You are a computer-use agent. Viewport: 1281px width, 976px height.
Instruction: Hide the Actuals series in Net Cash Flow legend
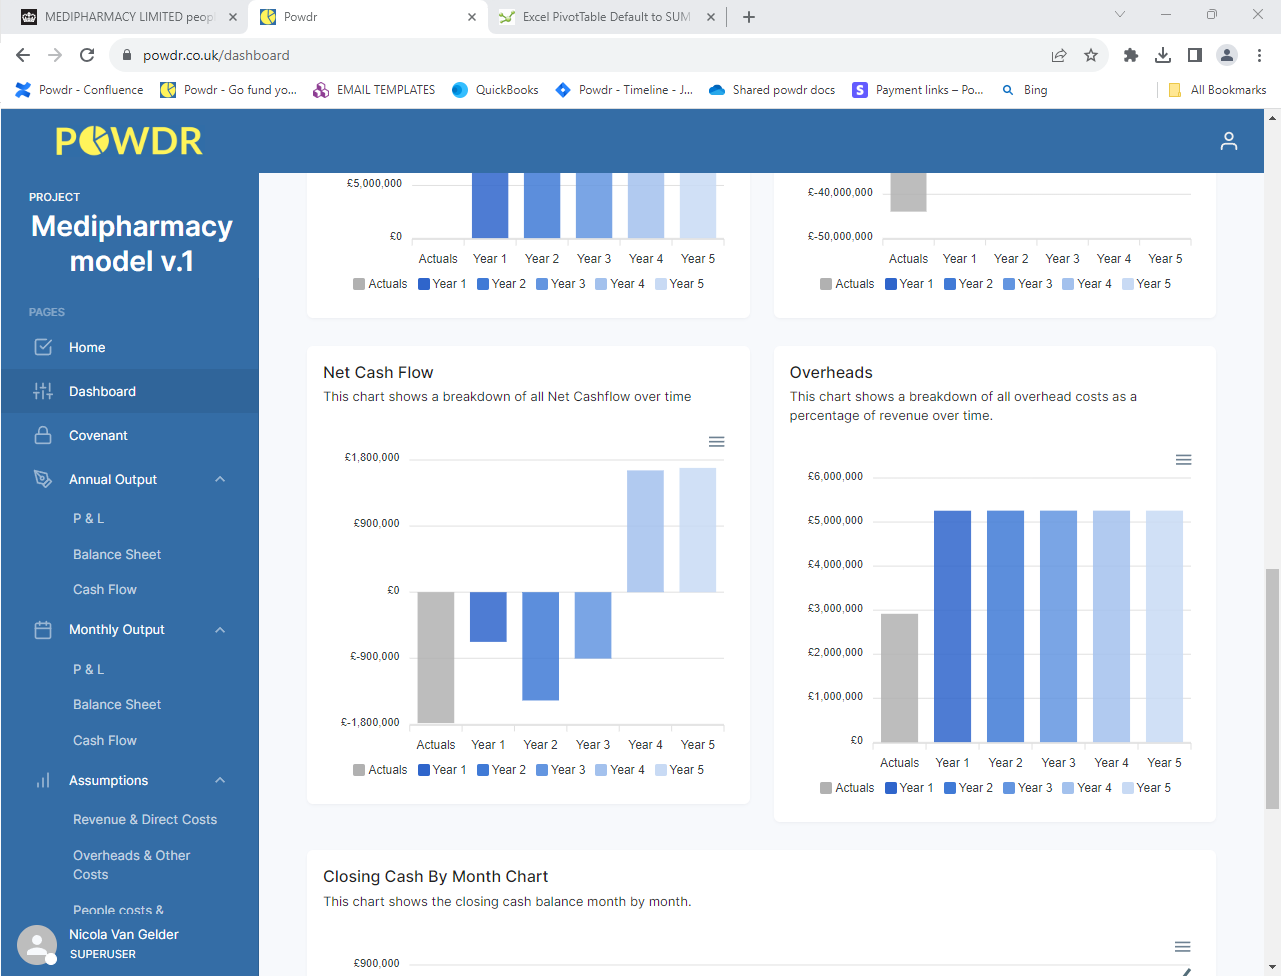pos(380,769)
